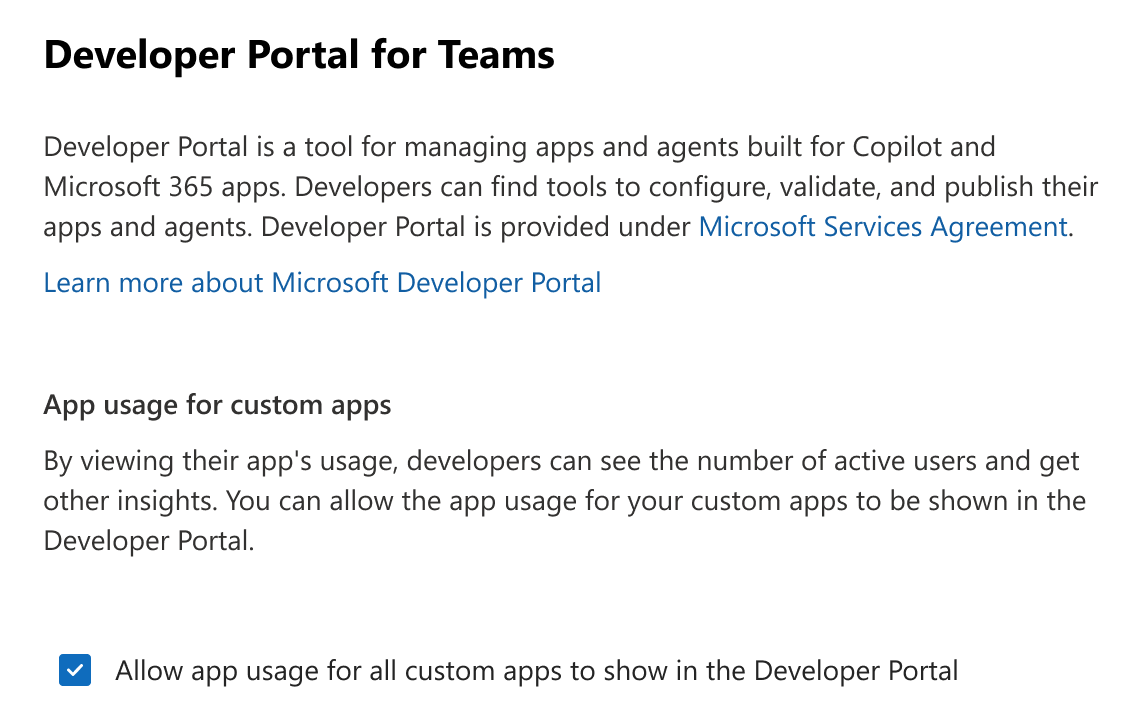Image resolution: width=1133 pixels, height=725 pixels.
Task: Open the Microsoft Services Agreement link
Action: point(883,227)
